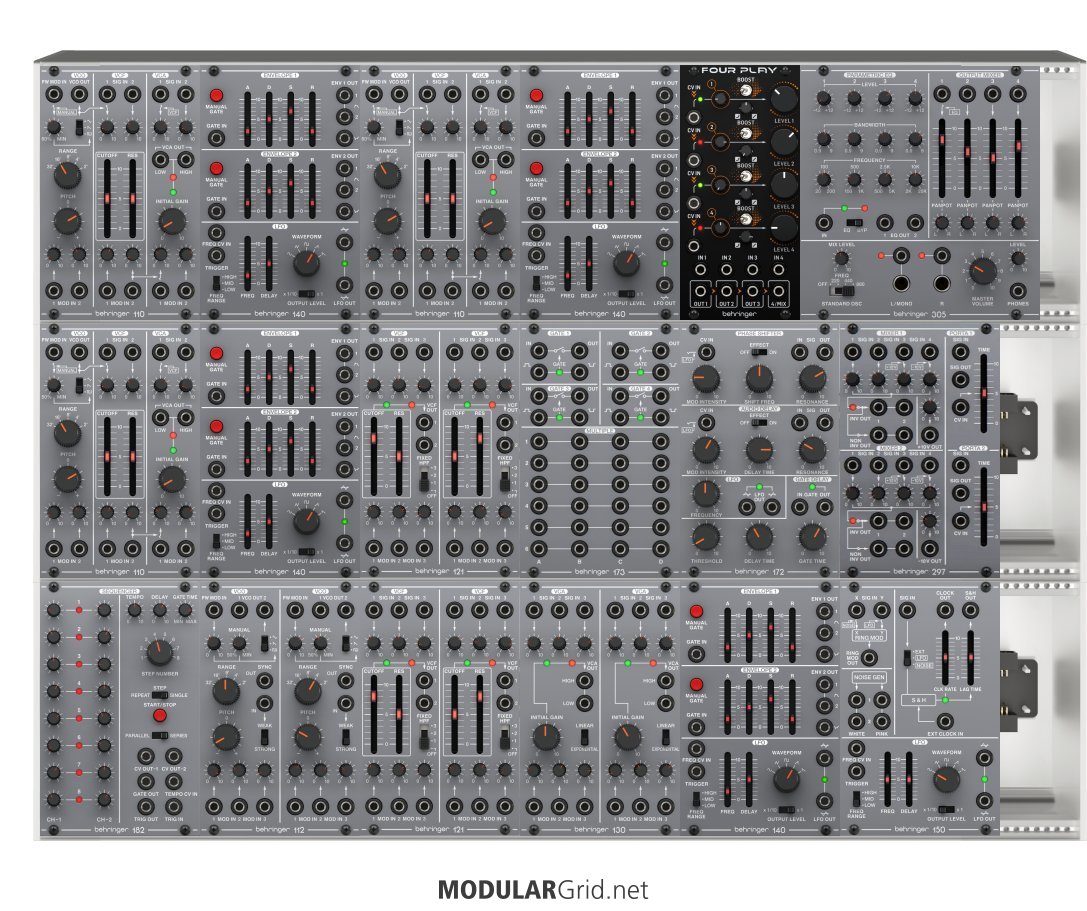Screen dimensions: 1087x911
Task: Toggle the parametric EQ / BYP switch
Action: [853, 223]
